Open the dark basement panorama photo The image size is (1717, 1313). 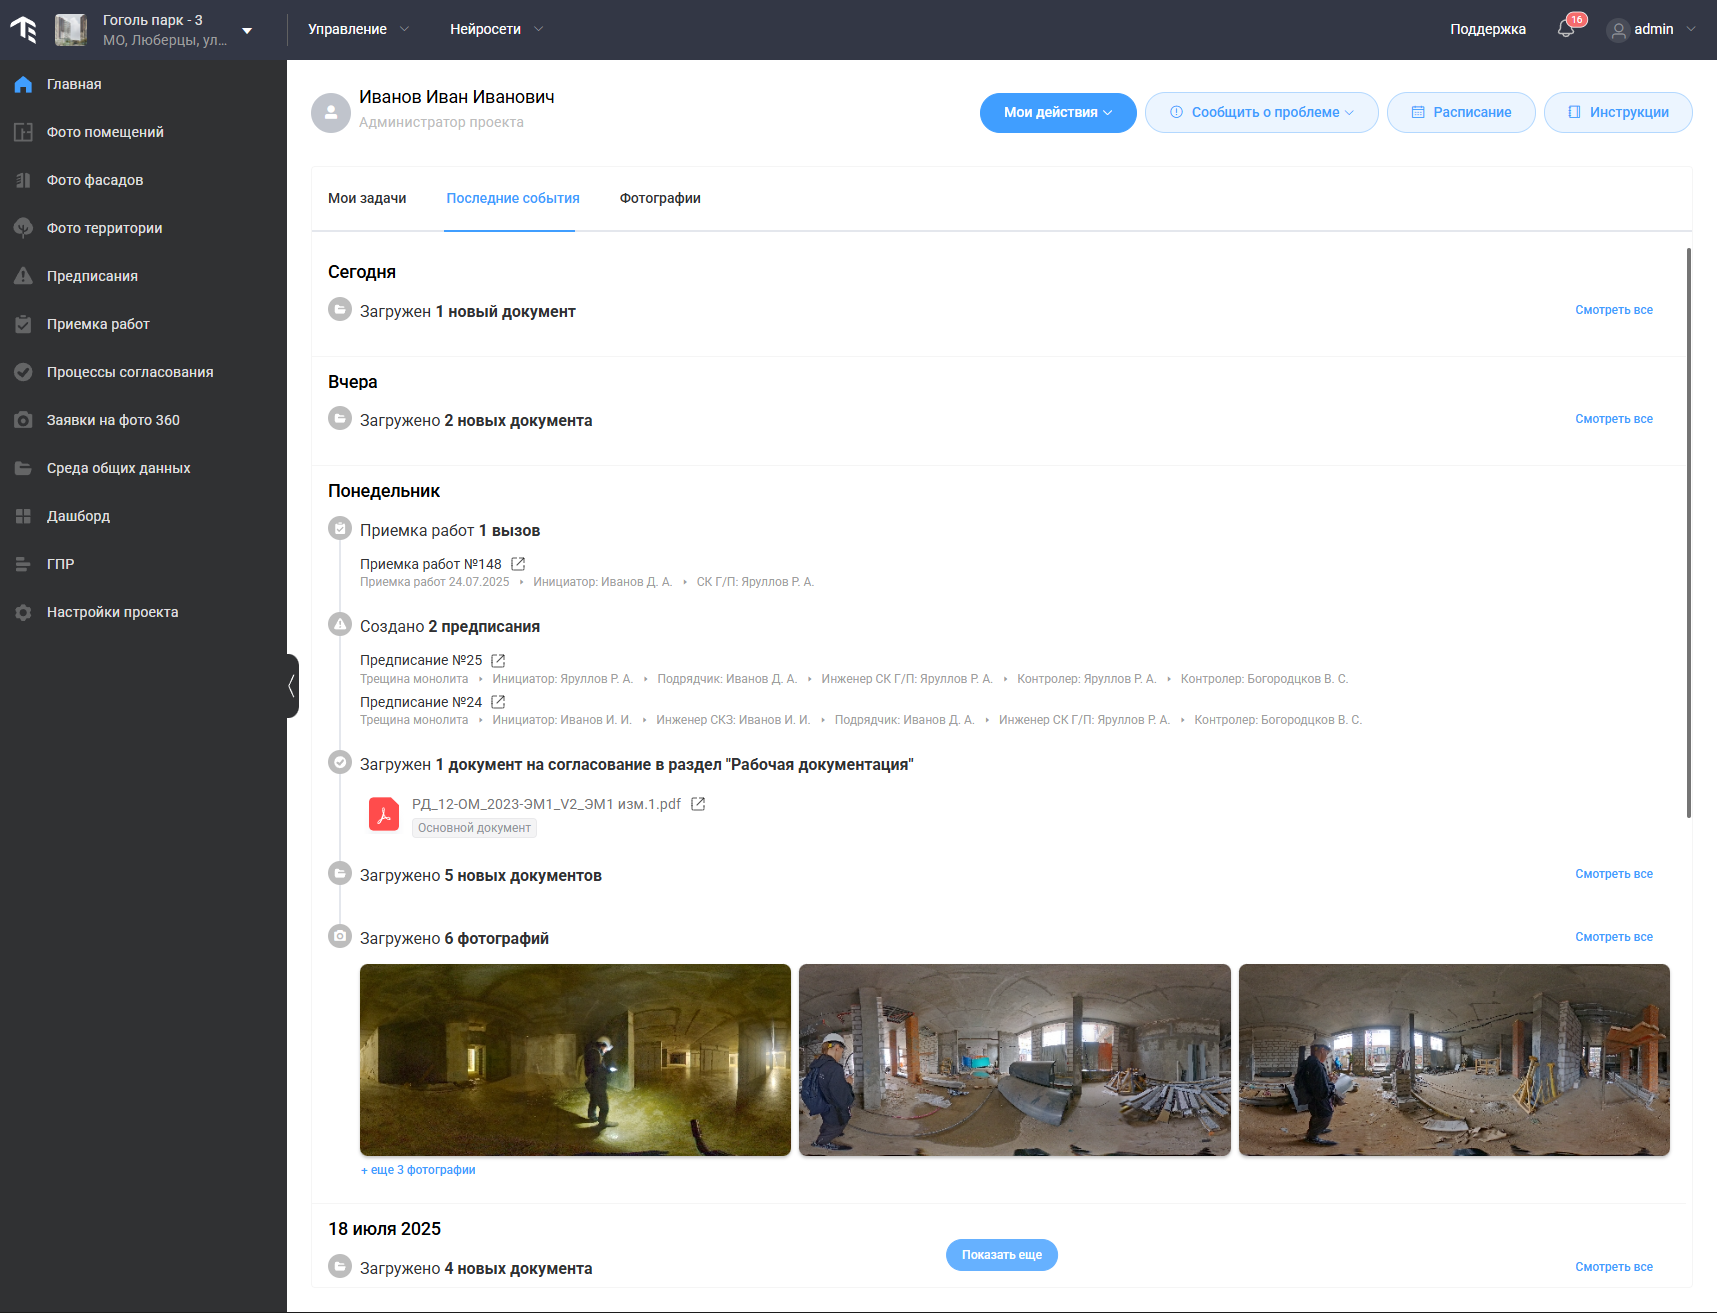575,1060
